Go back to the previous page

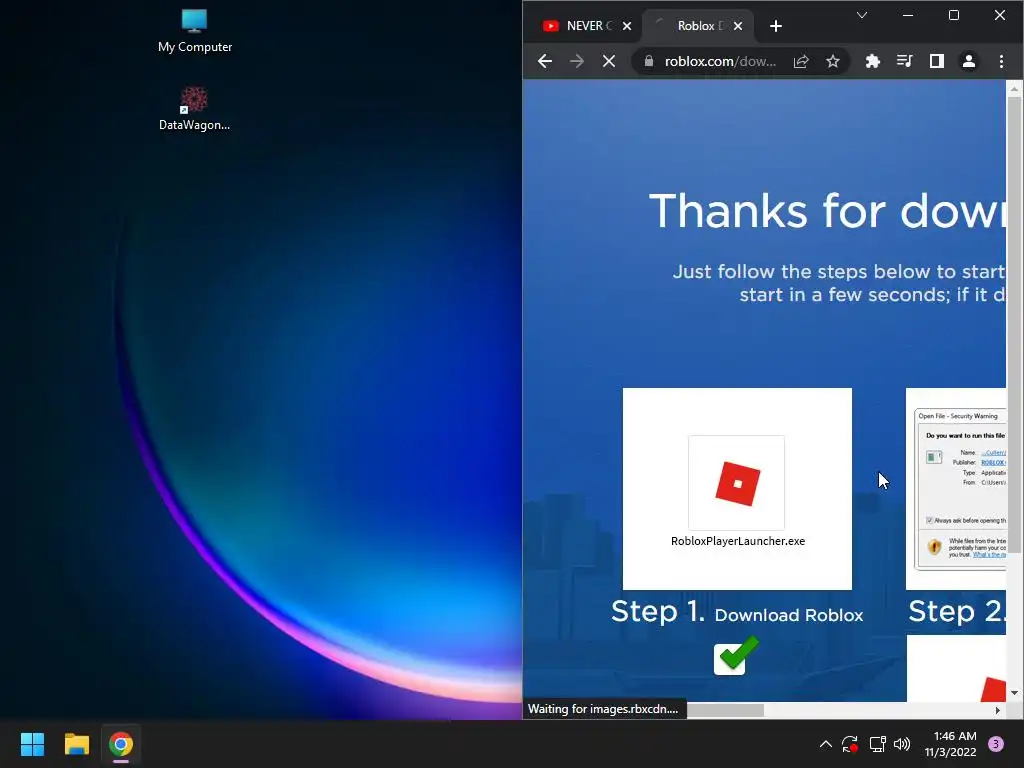pos(545,61)
